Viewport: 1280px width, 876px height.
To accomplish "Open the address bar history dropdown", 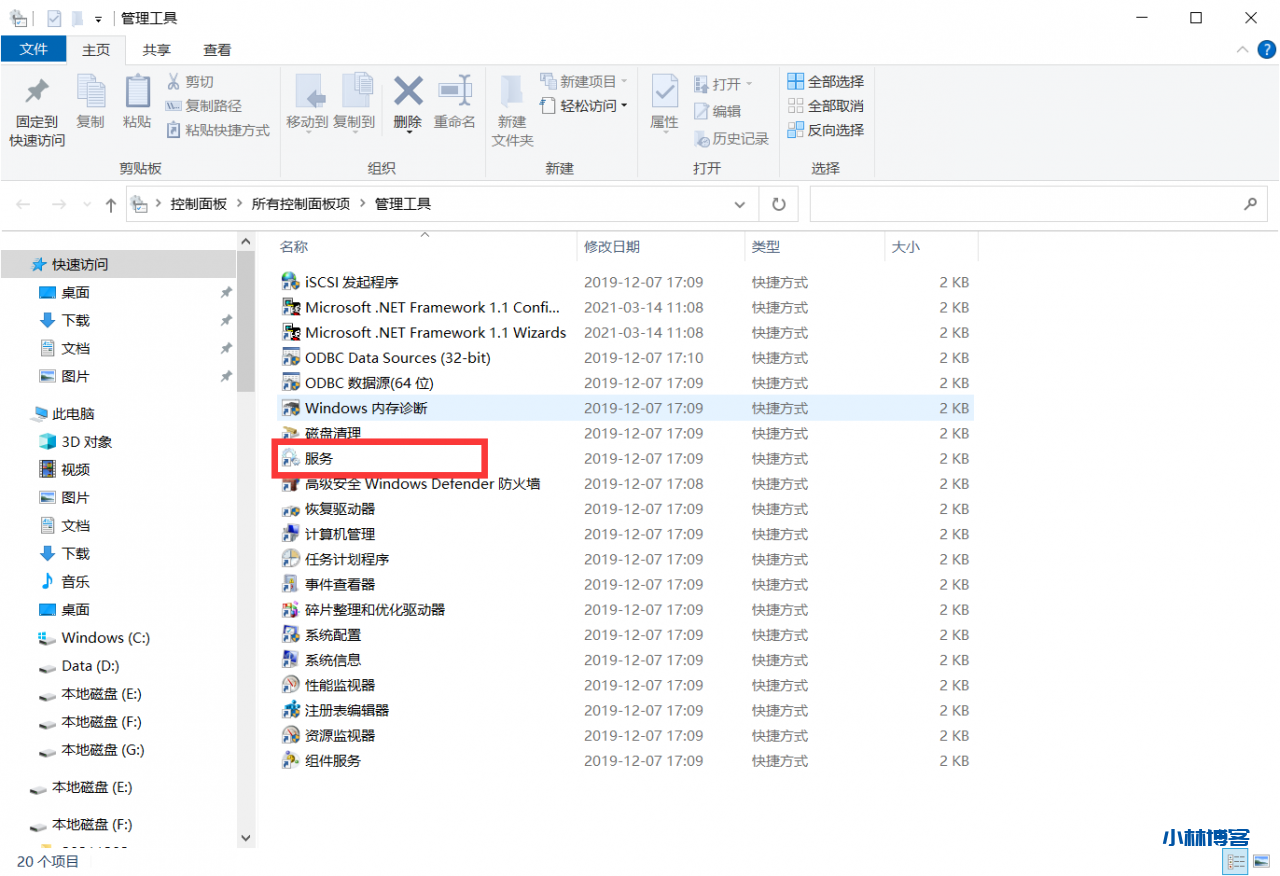I will (x=739, y=203).
